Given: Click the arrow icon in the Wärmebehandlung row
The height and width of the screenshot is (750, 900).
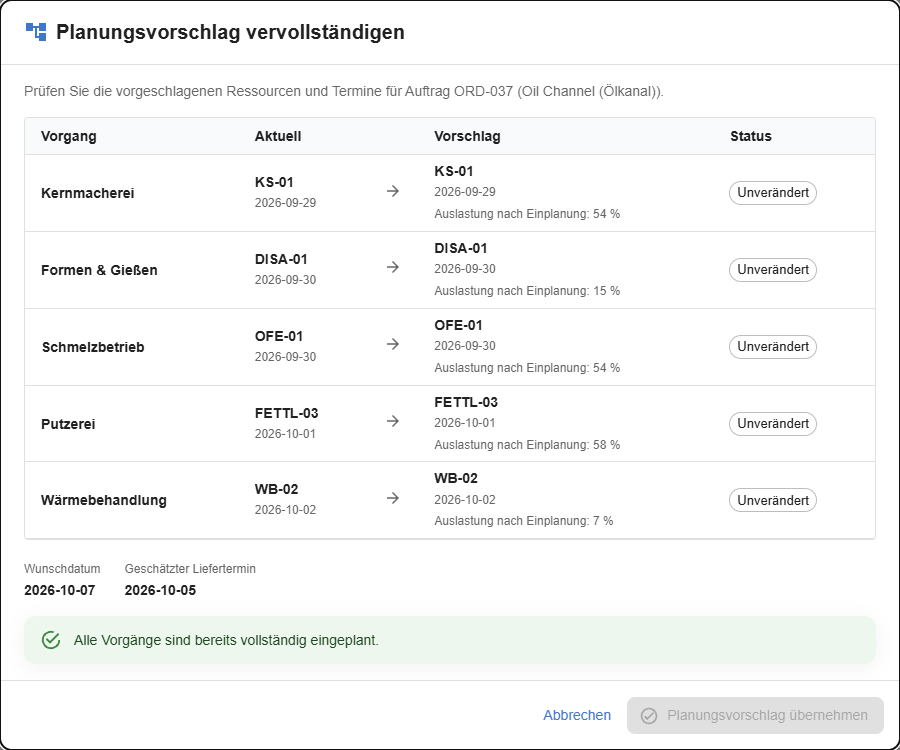Looking at the screenshot, I should pyautogui.click(x=393, y=498).
